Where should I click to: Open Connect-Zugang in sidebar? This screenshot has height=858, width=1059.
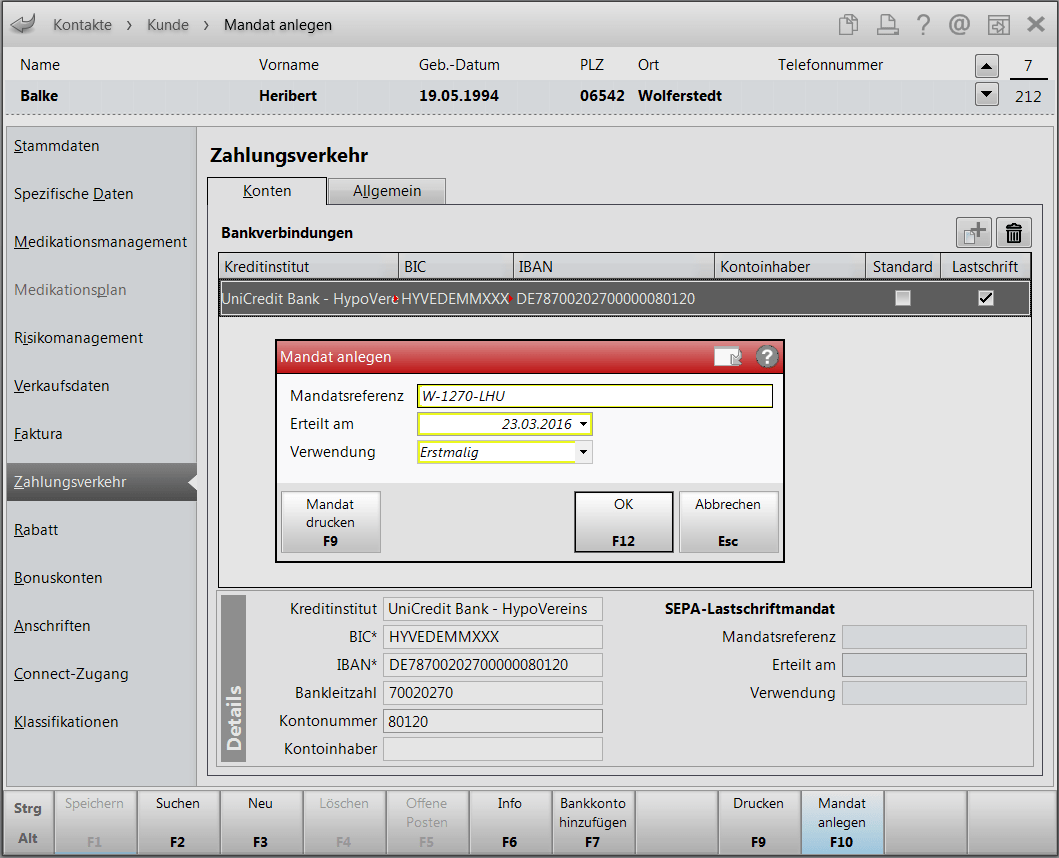tap(71, 674)
